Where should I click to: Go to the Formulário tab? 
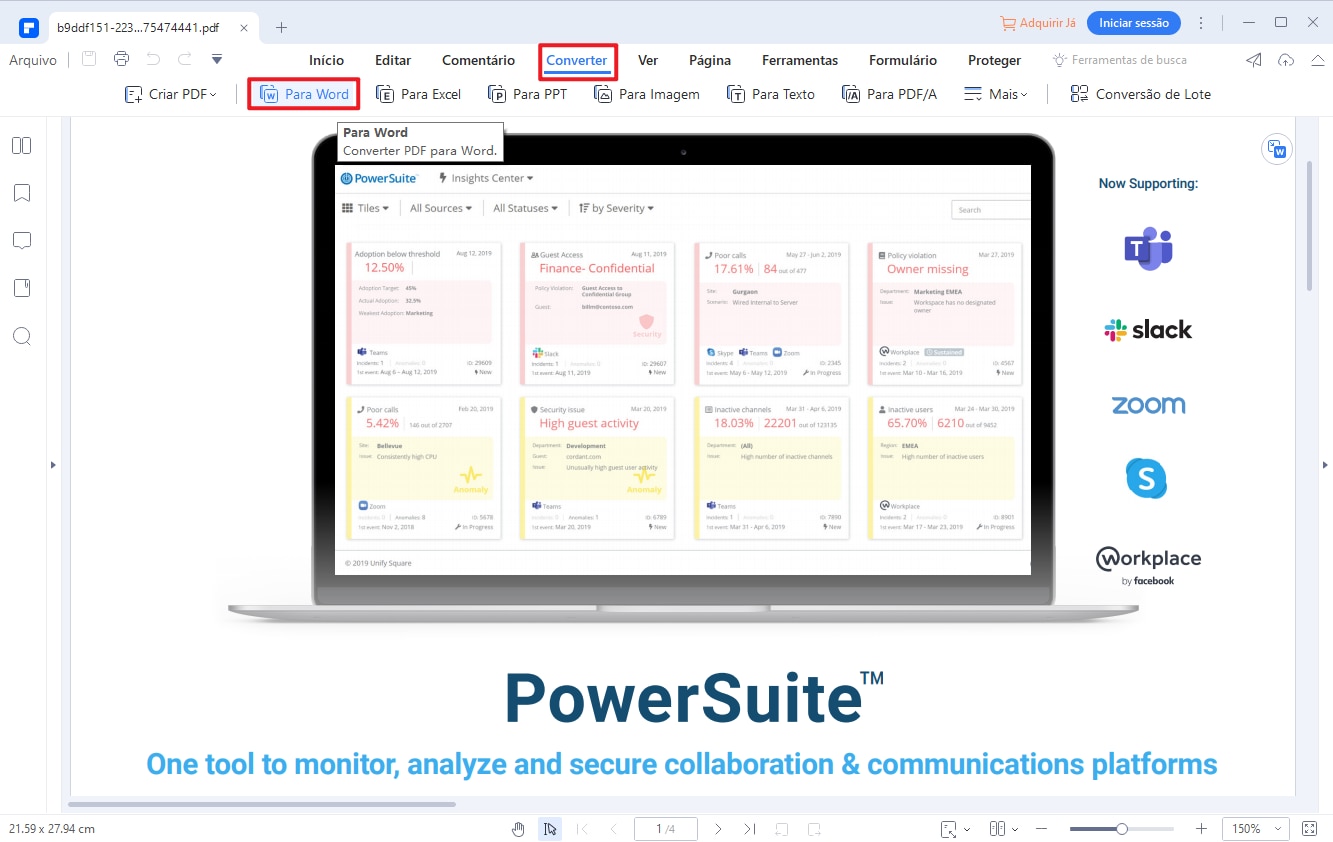pos(903,60)
